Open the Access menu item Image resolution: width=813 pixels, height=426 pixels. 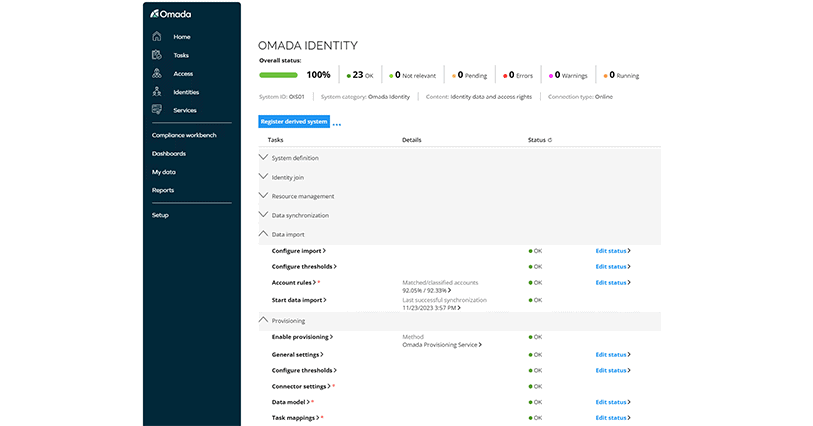(x=183, y=74)
